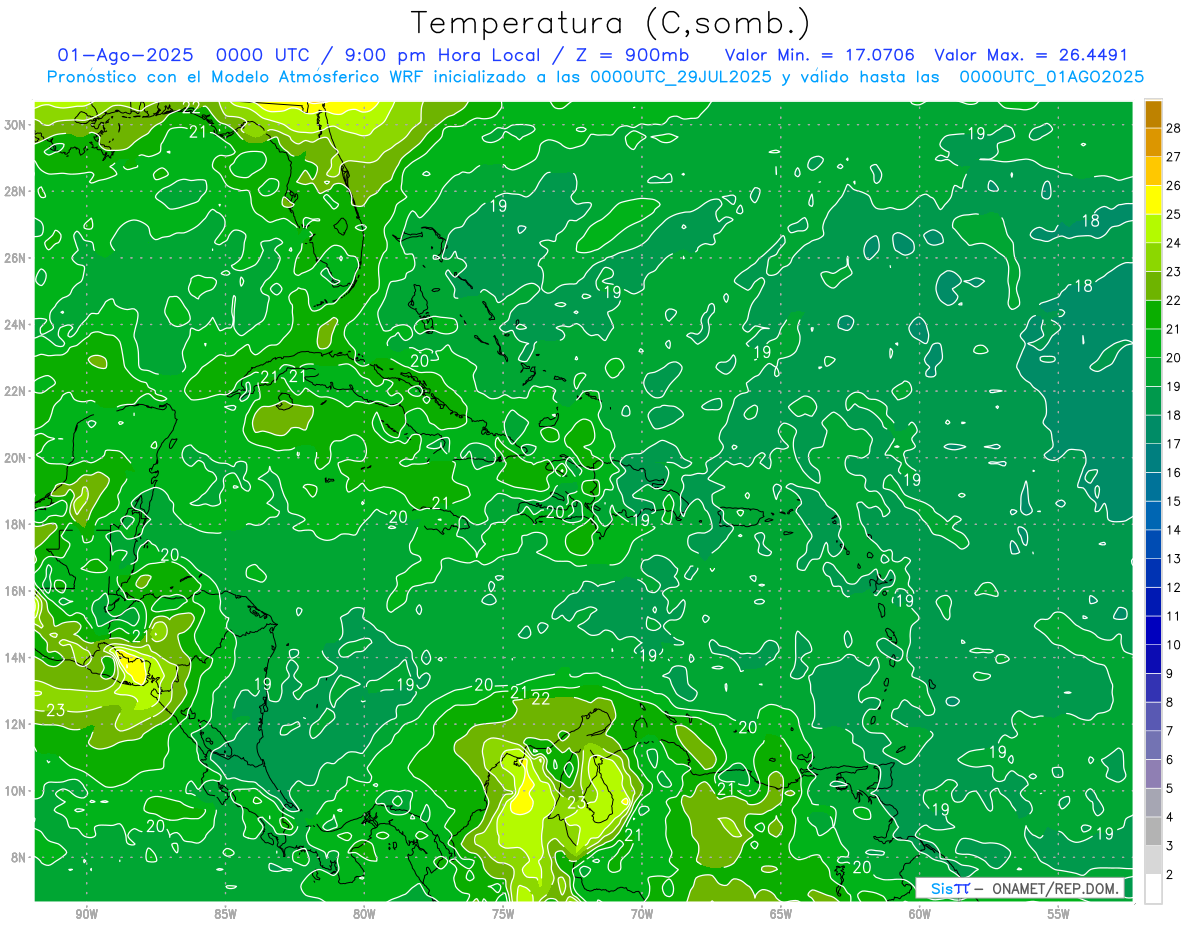
Task: Click the color bar label 24
Action: click(1174, 243)
